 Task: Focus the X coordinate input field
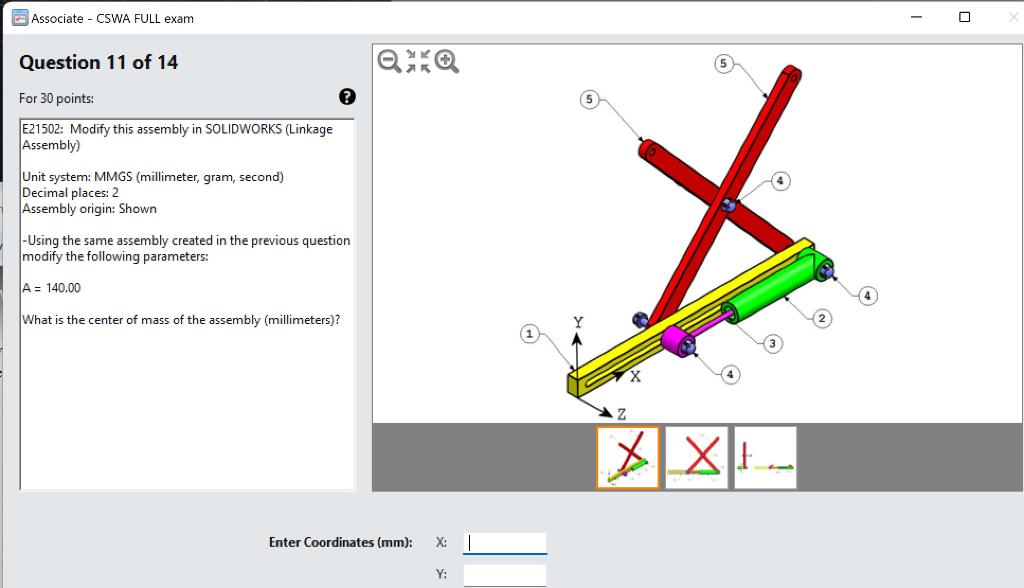[505, 543]
